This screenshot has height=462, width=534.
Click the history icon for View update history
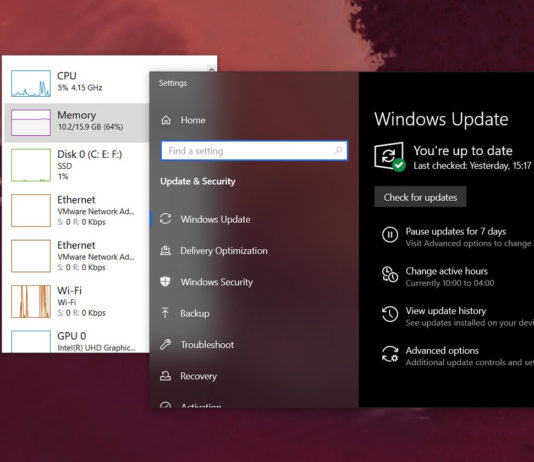390,314
